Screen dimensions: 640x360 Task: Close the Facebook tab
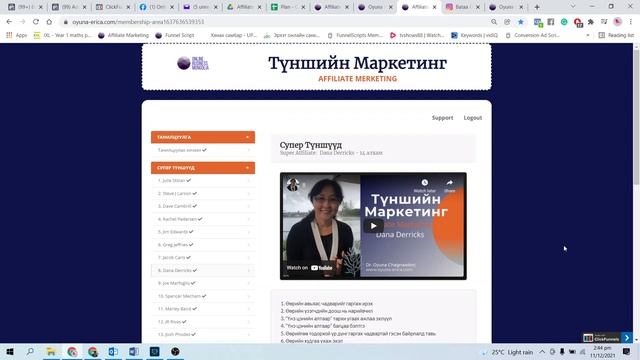[172, 7]
